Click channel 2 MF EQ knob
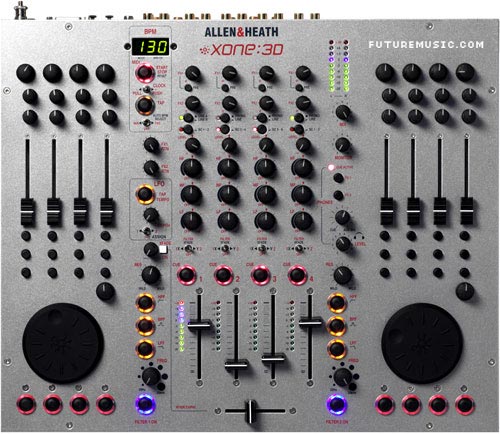The height and width of the screenshot is (434, 500). point(228,194)
